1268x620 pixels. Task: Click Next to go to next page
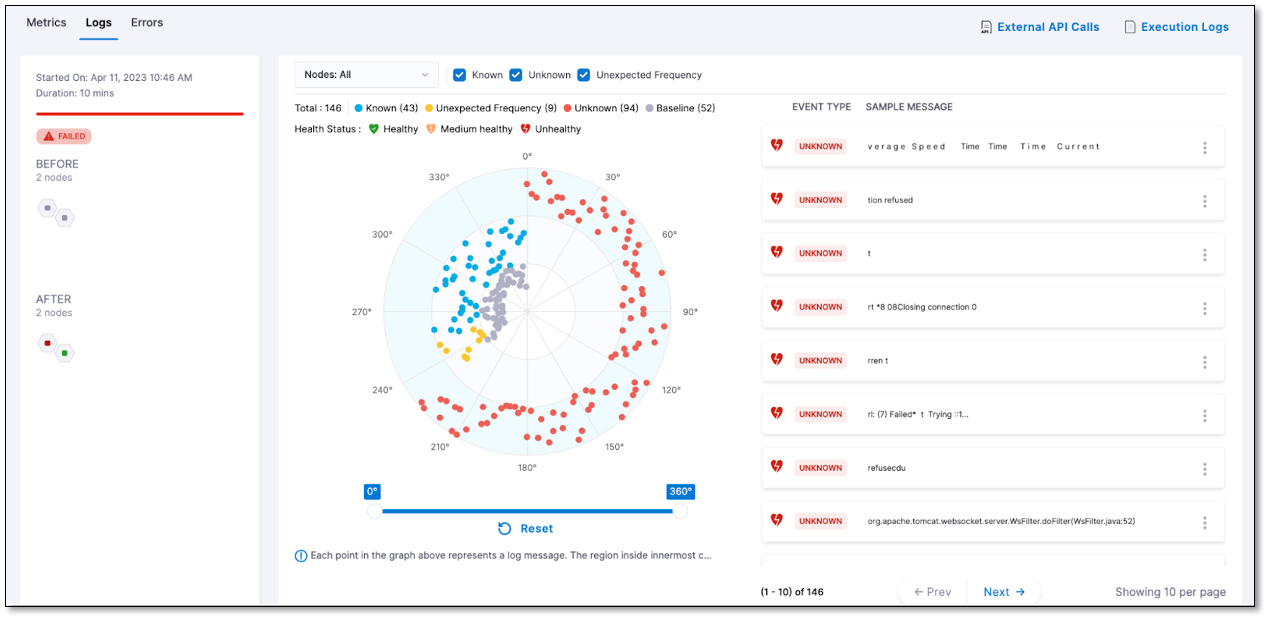pyautogui.click(x=1004, y=592)
